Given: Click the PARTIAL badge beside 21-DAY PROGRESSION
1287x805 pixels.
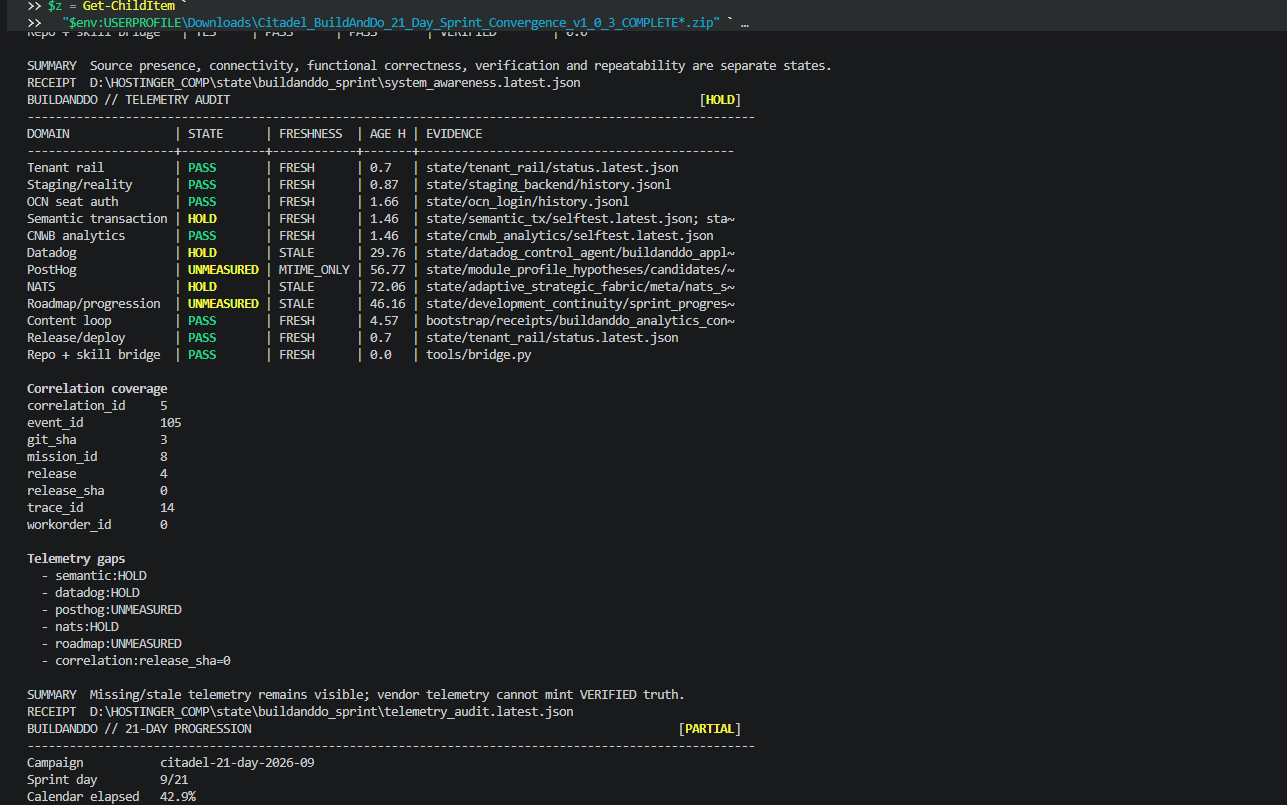Looking at the screenshot, I should click(710, 729).
